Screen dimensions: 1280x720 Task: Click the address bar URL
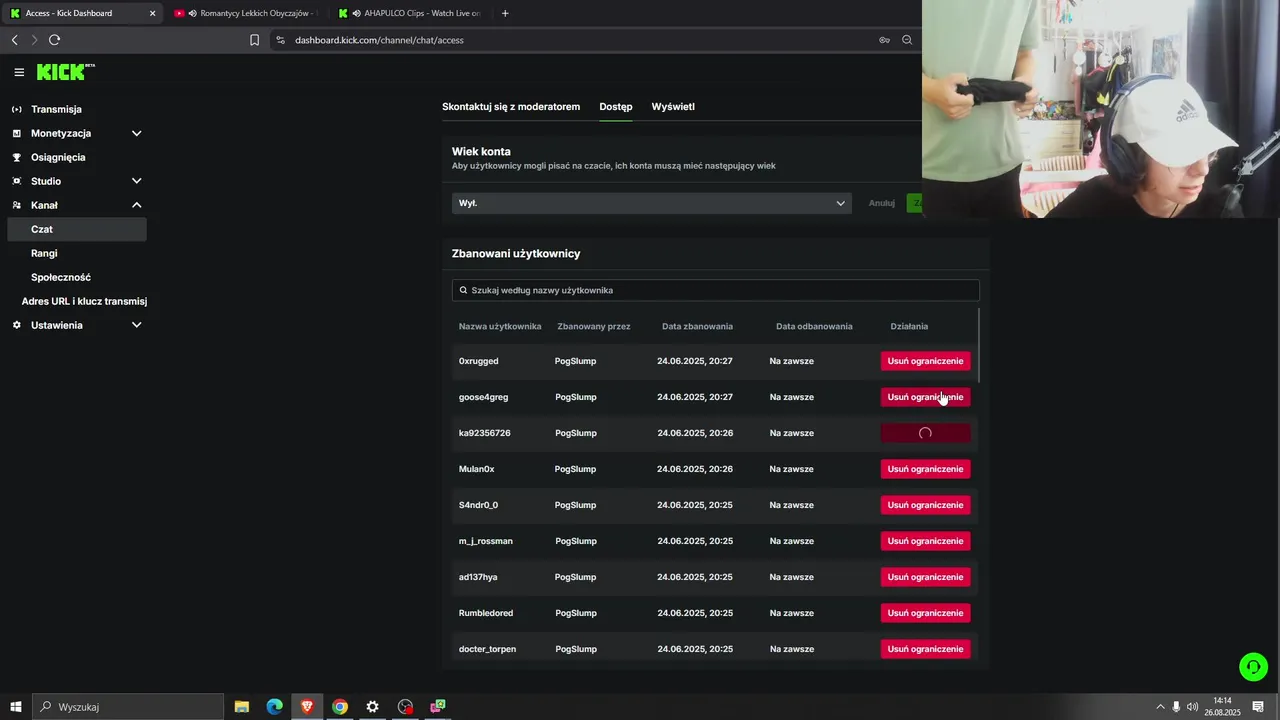pos(379,40)
